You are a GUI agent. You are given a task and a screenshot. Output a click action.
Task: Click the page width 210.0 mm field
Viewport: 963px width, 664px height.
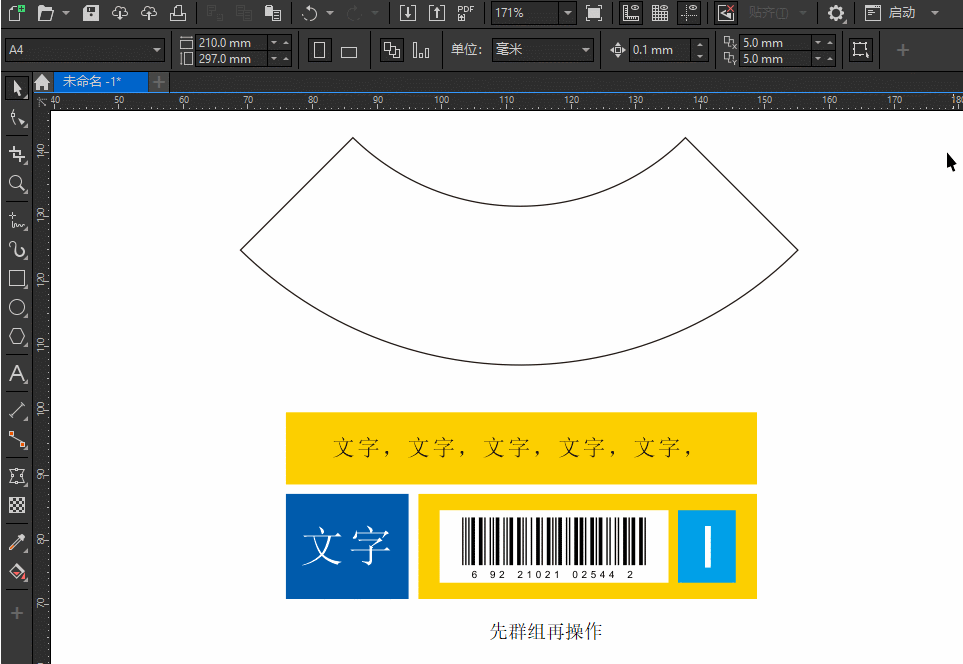click(x=232, y=42)
